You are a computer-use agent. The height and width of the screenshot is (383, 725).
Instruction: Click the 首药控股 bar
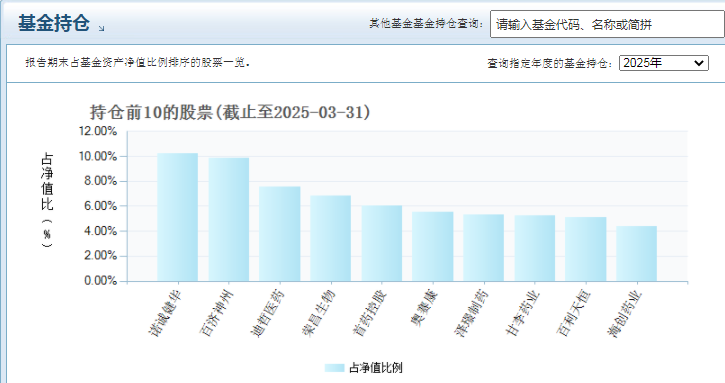pyautogui.click(x=382, y=243)
